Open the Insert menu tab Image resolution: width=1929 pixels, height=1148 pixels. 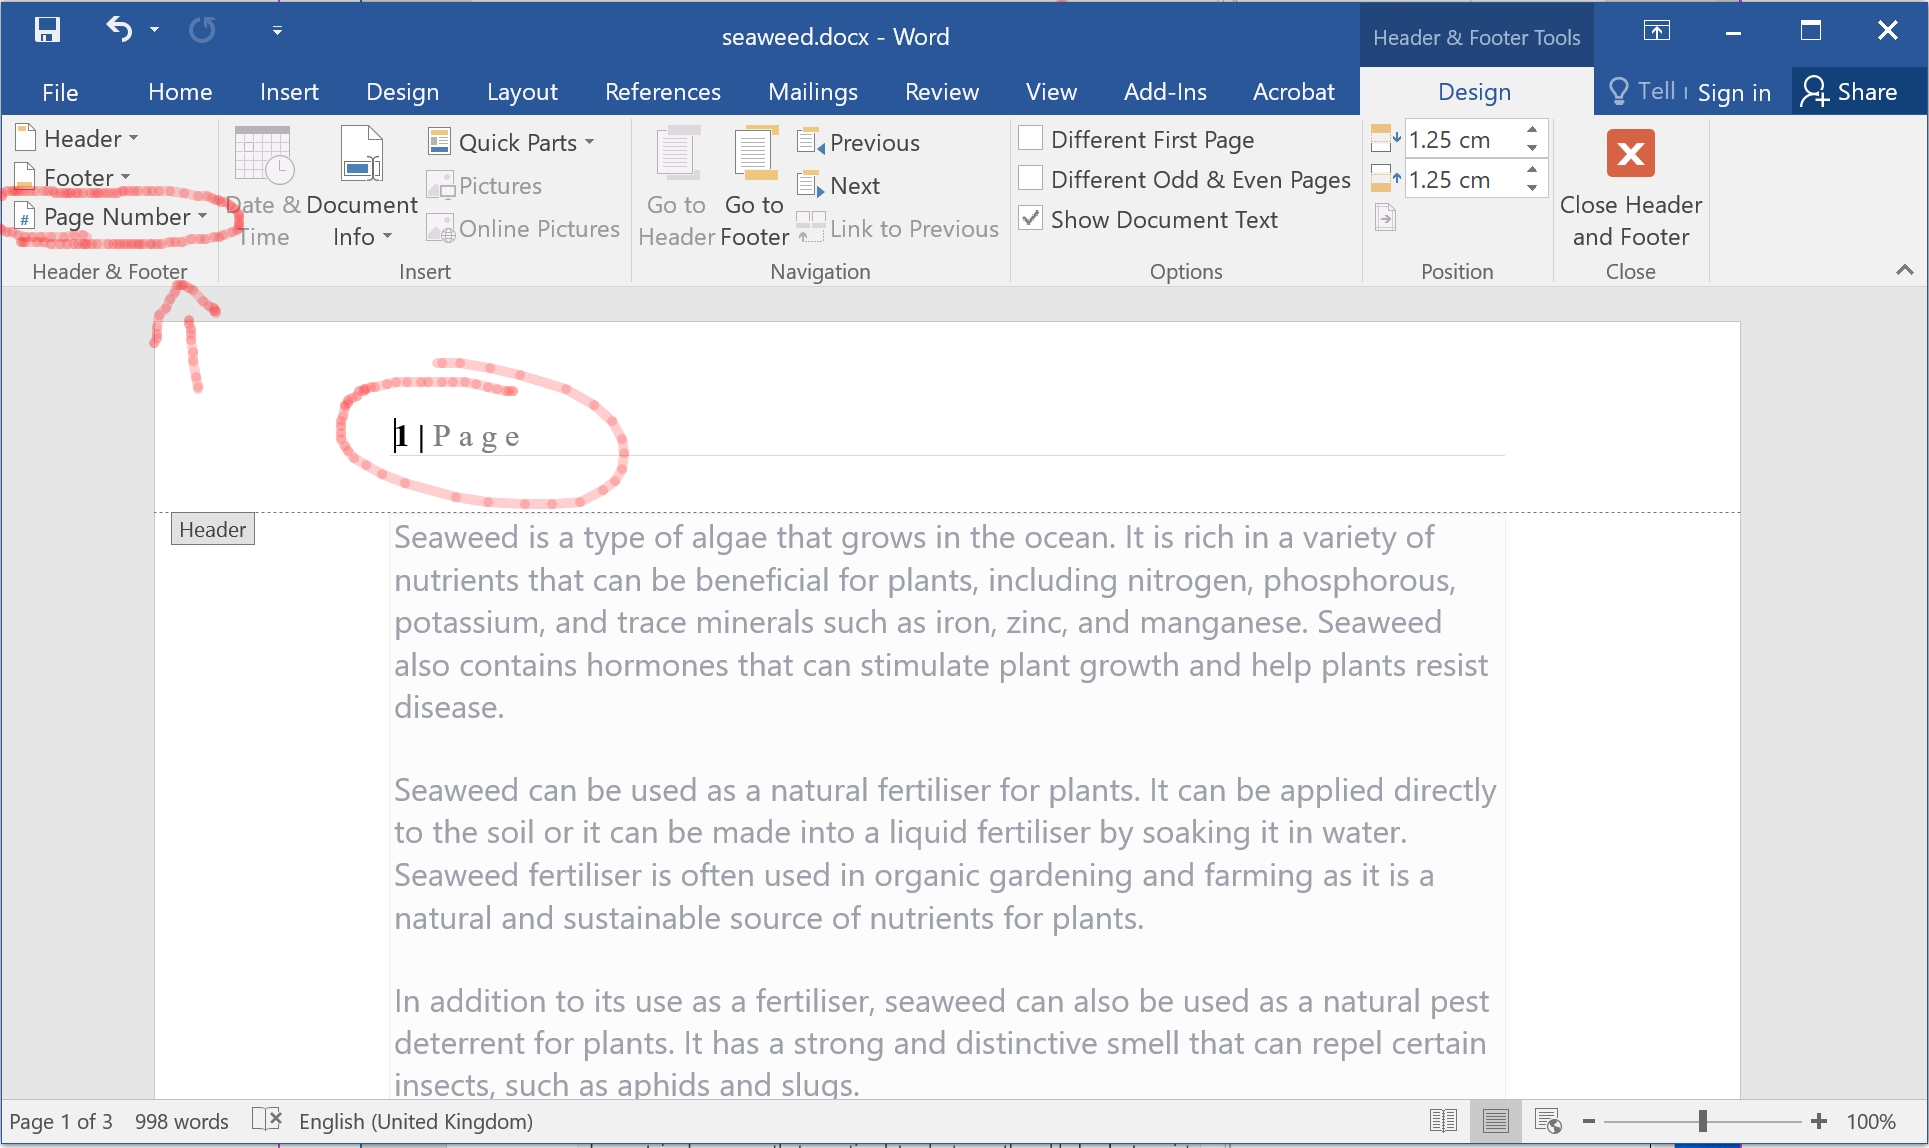288,92
